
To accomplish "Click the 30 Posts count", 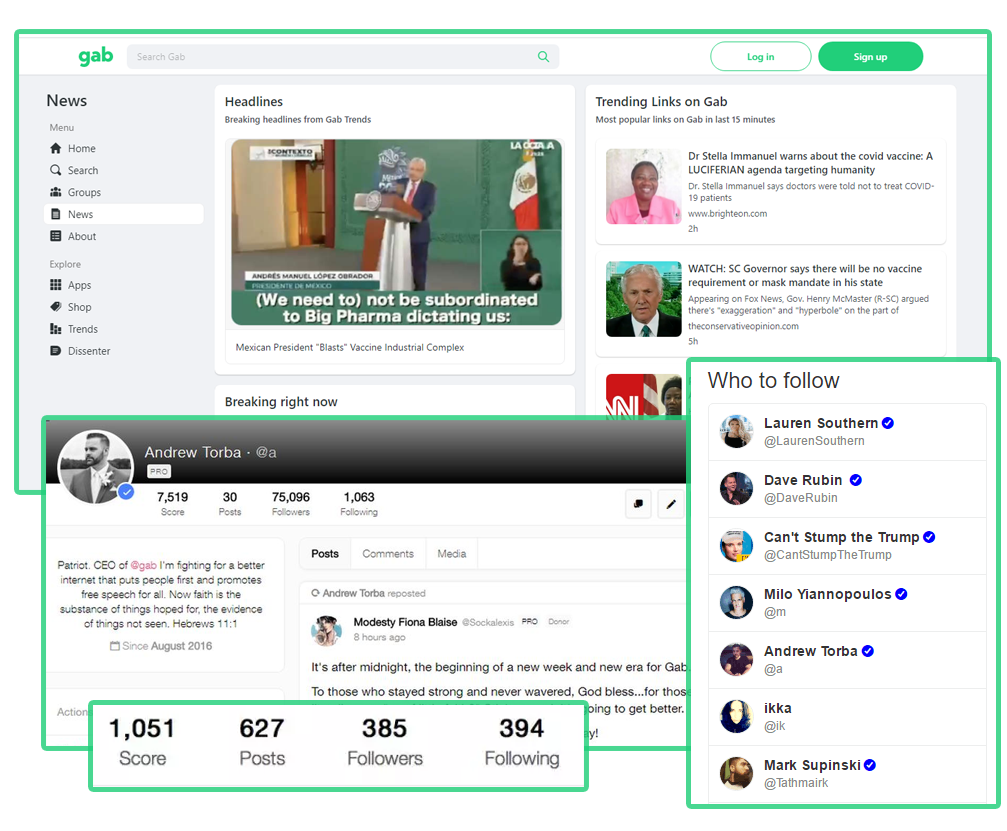I will 230,503.
